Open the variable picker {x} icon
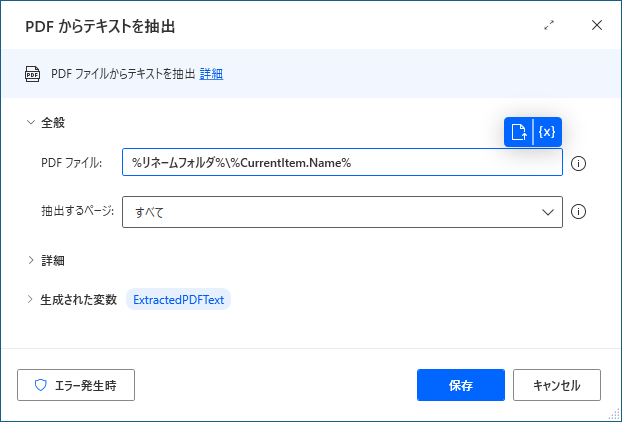622x422 pixels. [547, 132]
